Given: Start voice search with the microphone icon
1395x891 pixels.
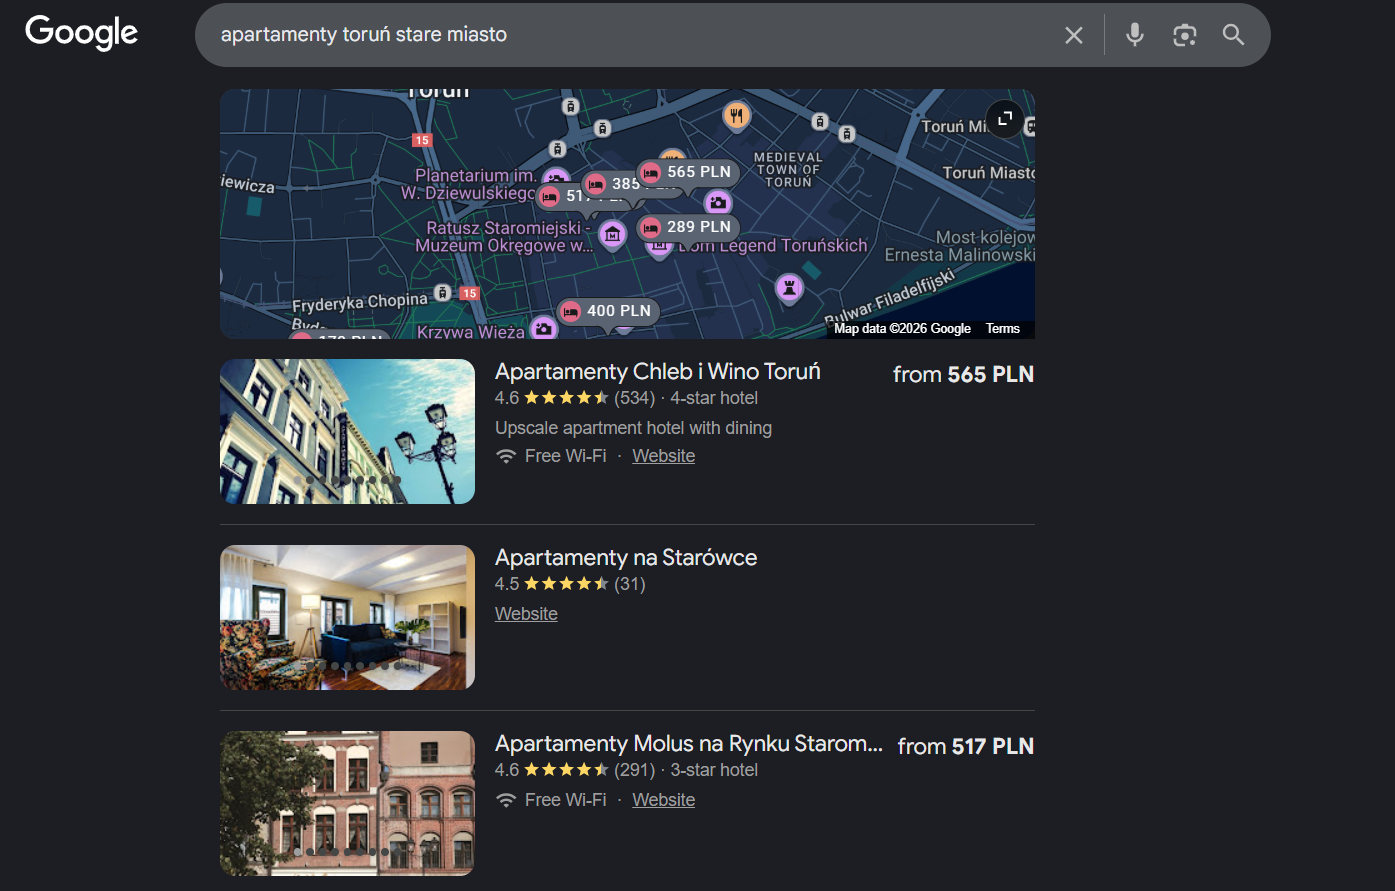Looking at the screenshot, I should pyautogui.click(x=1134, y=35).
